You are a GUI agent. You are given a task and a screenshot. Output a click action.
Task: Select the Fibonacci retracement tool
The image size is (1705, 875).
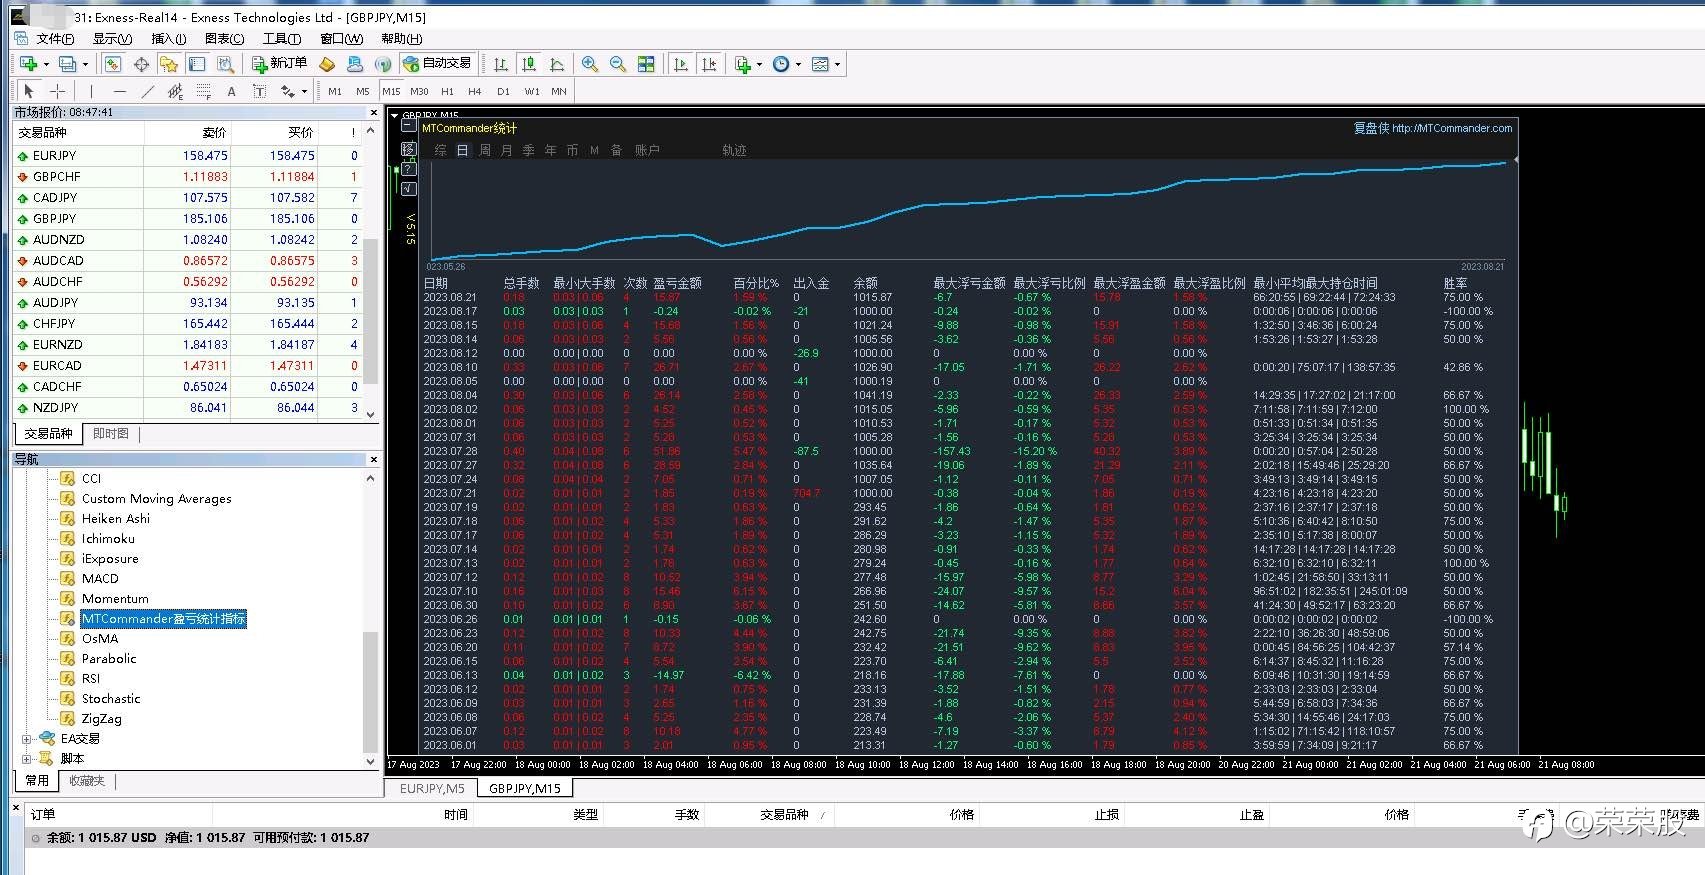pos(203,91)
